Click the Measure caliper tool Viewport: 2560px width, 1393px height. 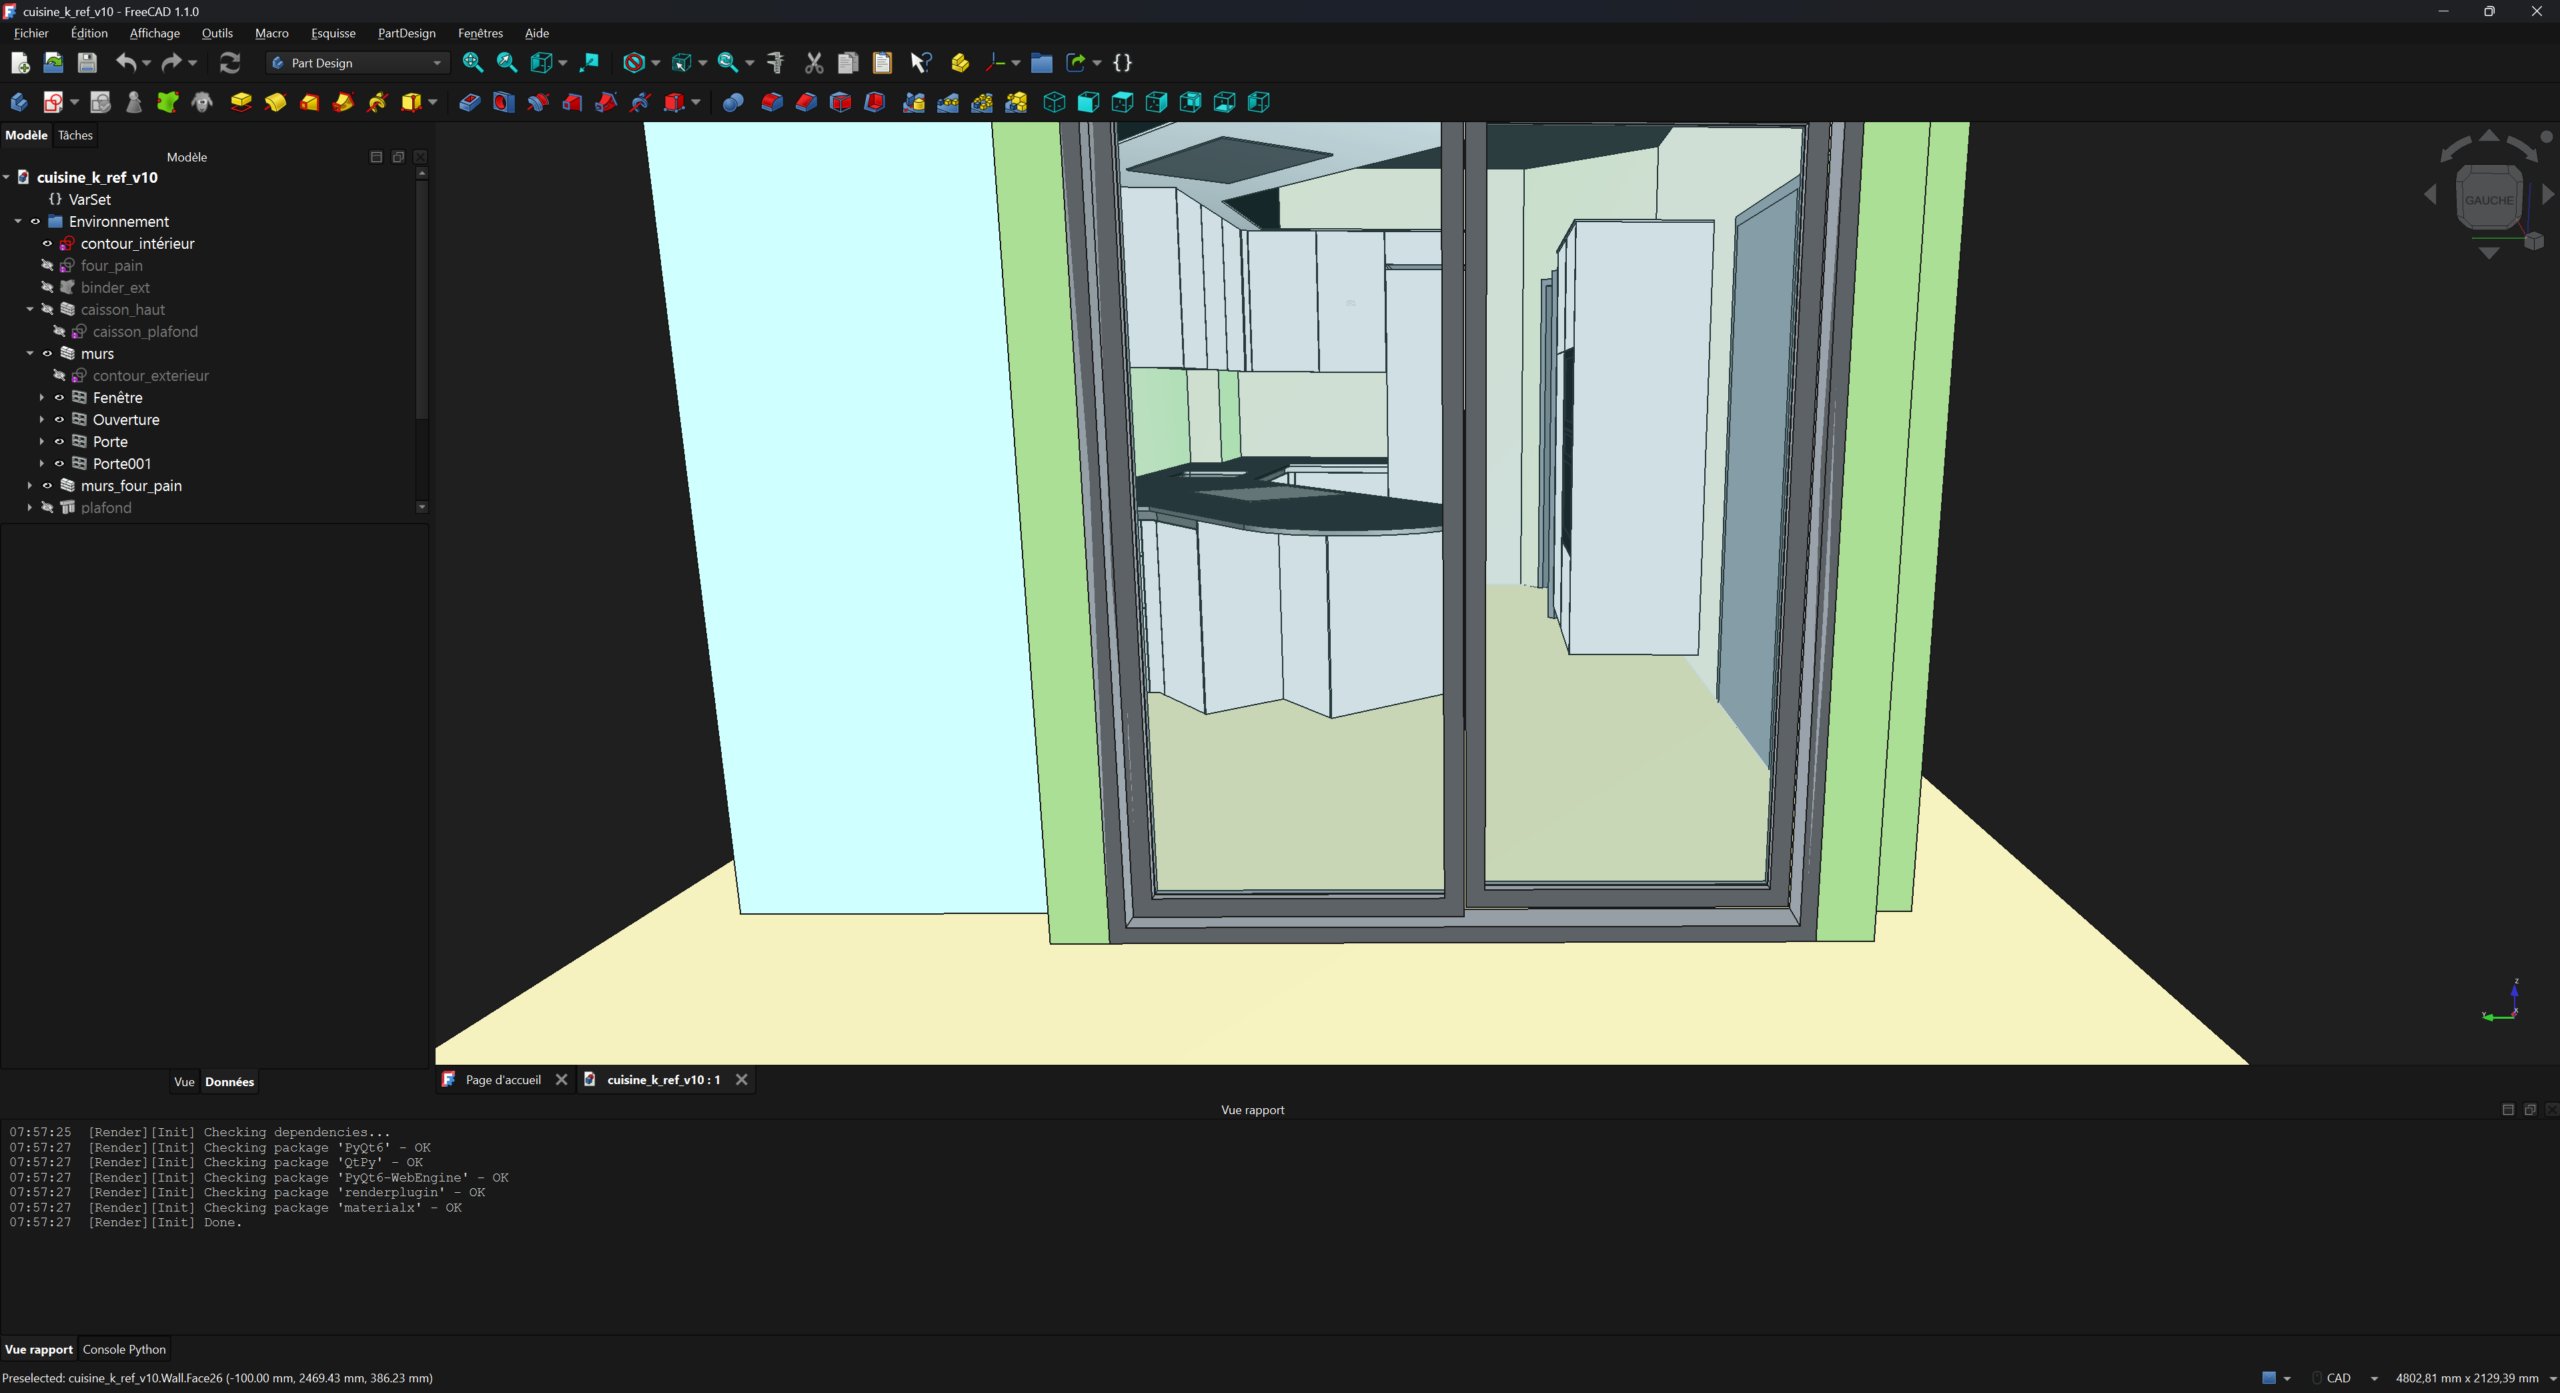point(776,63)
